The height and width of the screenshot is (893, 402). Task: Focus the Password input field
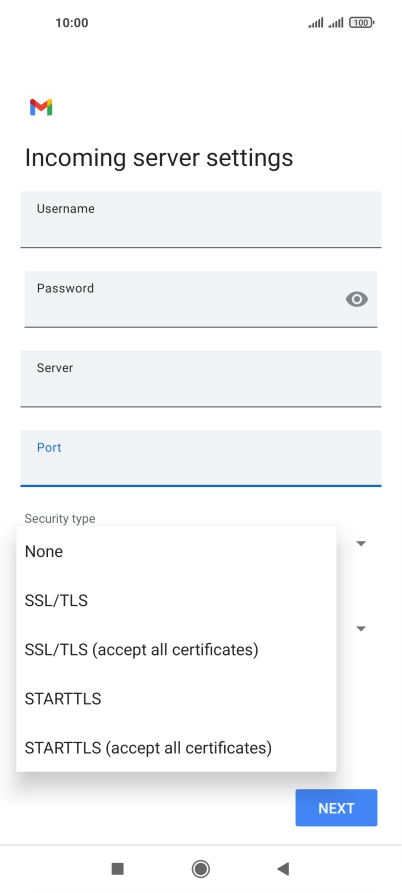tap(200, 299)
